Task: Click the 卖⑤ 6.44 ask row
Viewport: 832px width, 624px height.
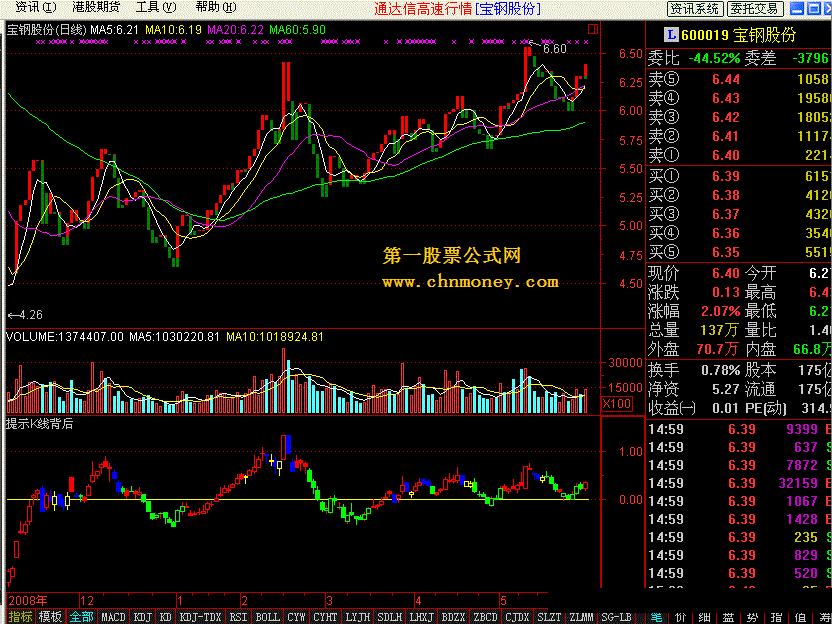Action: 740,80
